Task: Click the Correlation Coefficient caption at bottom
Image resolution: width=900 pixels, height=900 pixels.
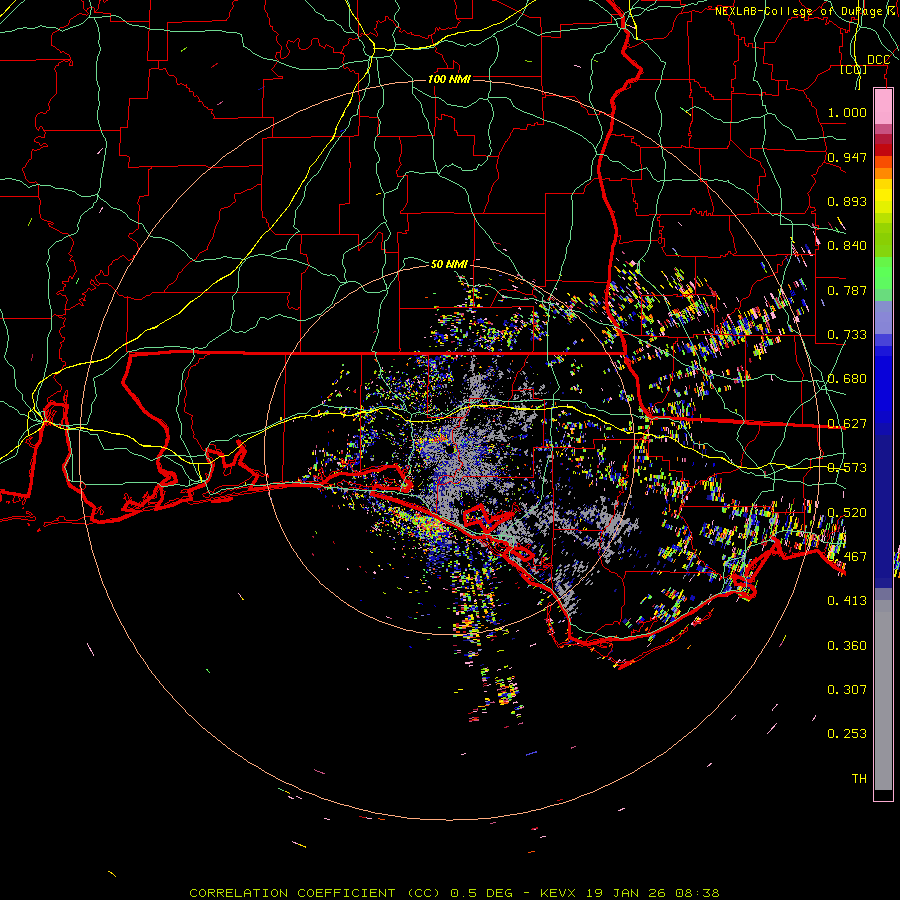Action: coord(454,893)
